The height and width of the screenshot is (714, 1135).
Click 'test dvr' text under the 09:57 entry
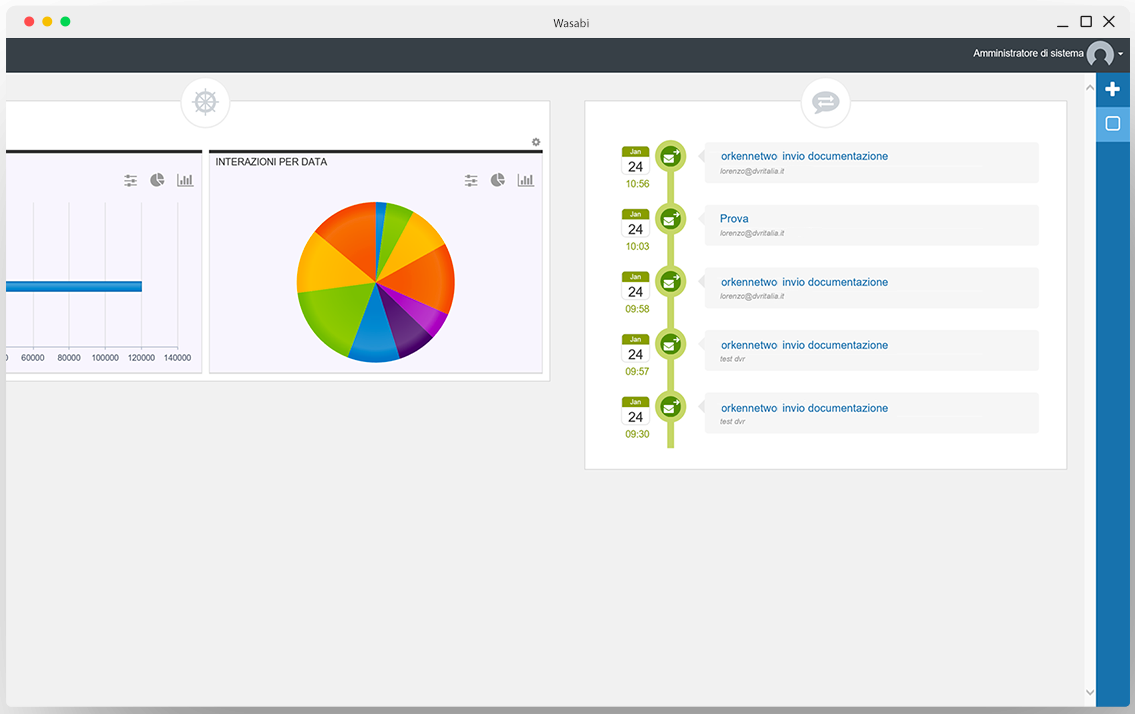point(733,359)
